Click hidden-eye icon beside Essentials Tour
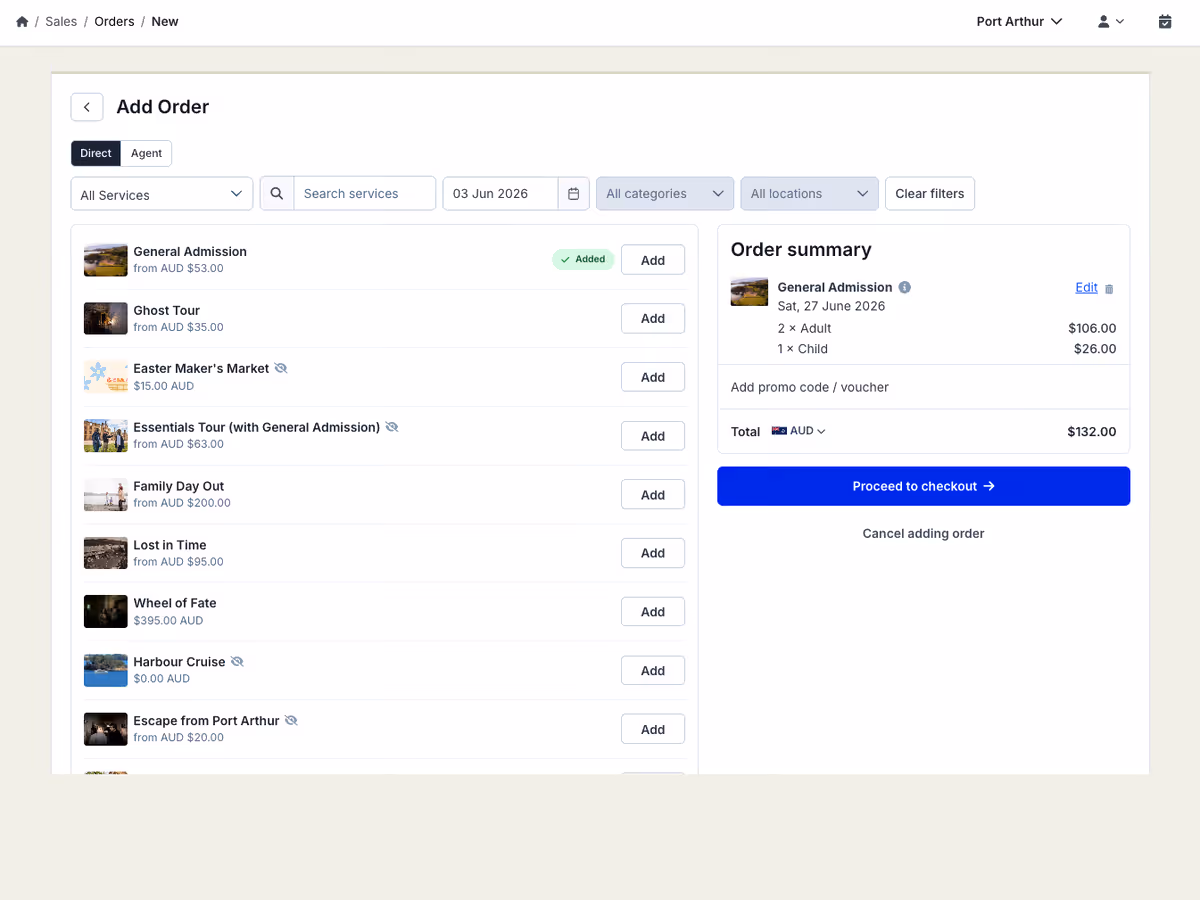 [x=392, y=427]
